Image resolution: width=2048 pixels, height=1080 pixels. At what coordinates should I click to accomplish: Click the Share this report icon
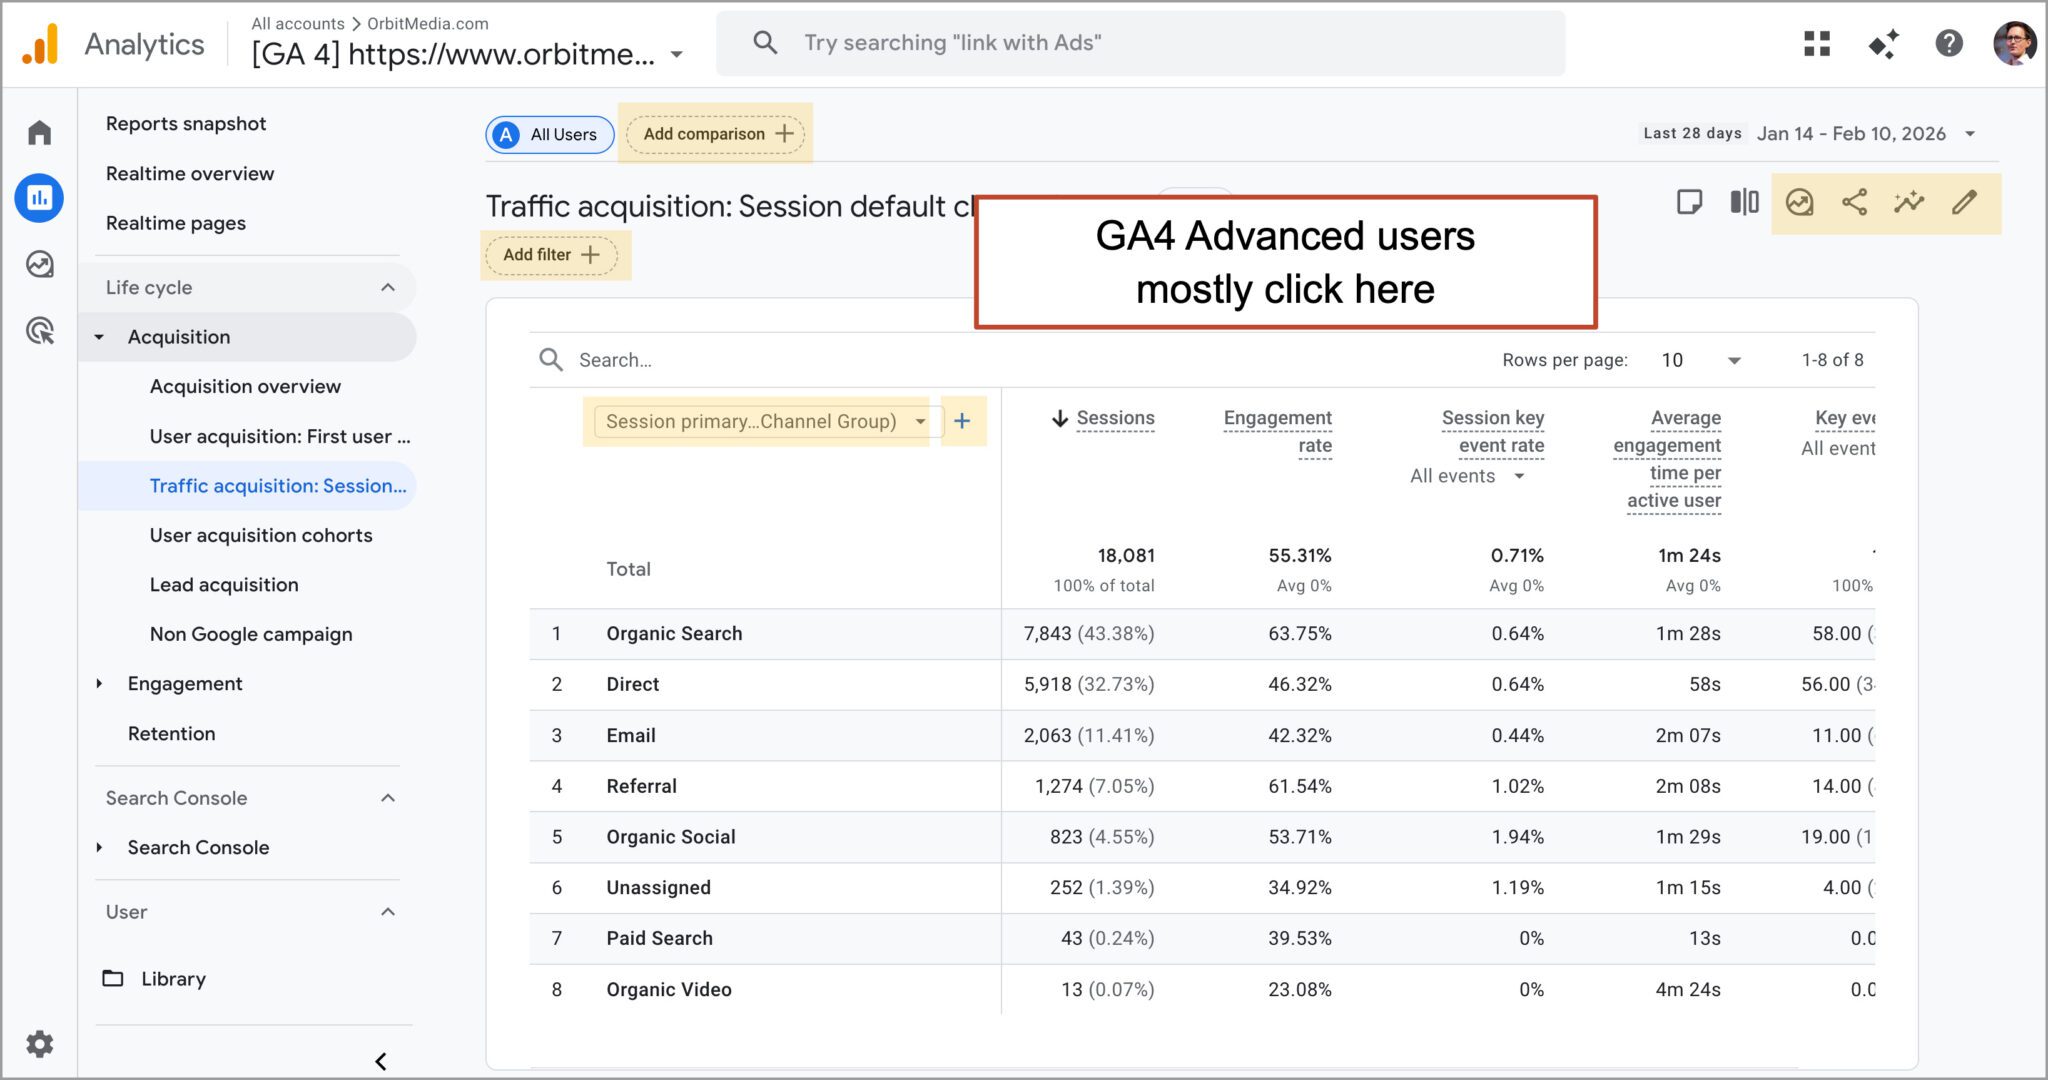(1855, 202)
